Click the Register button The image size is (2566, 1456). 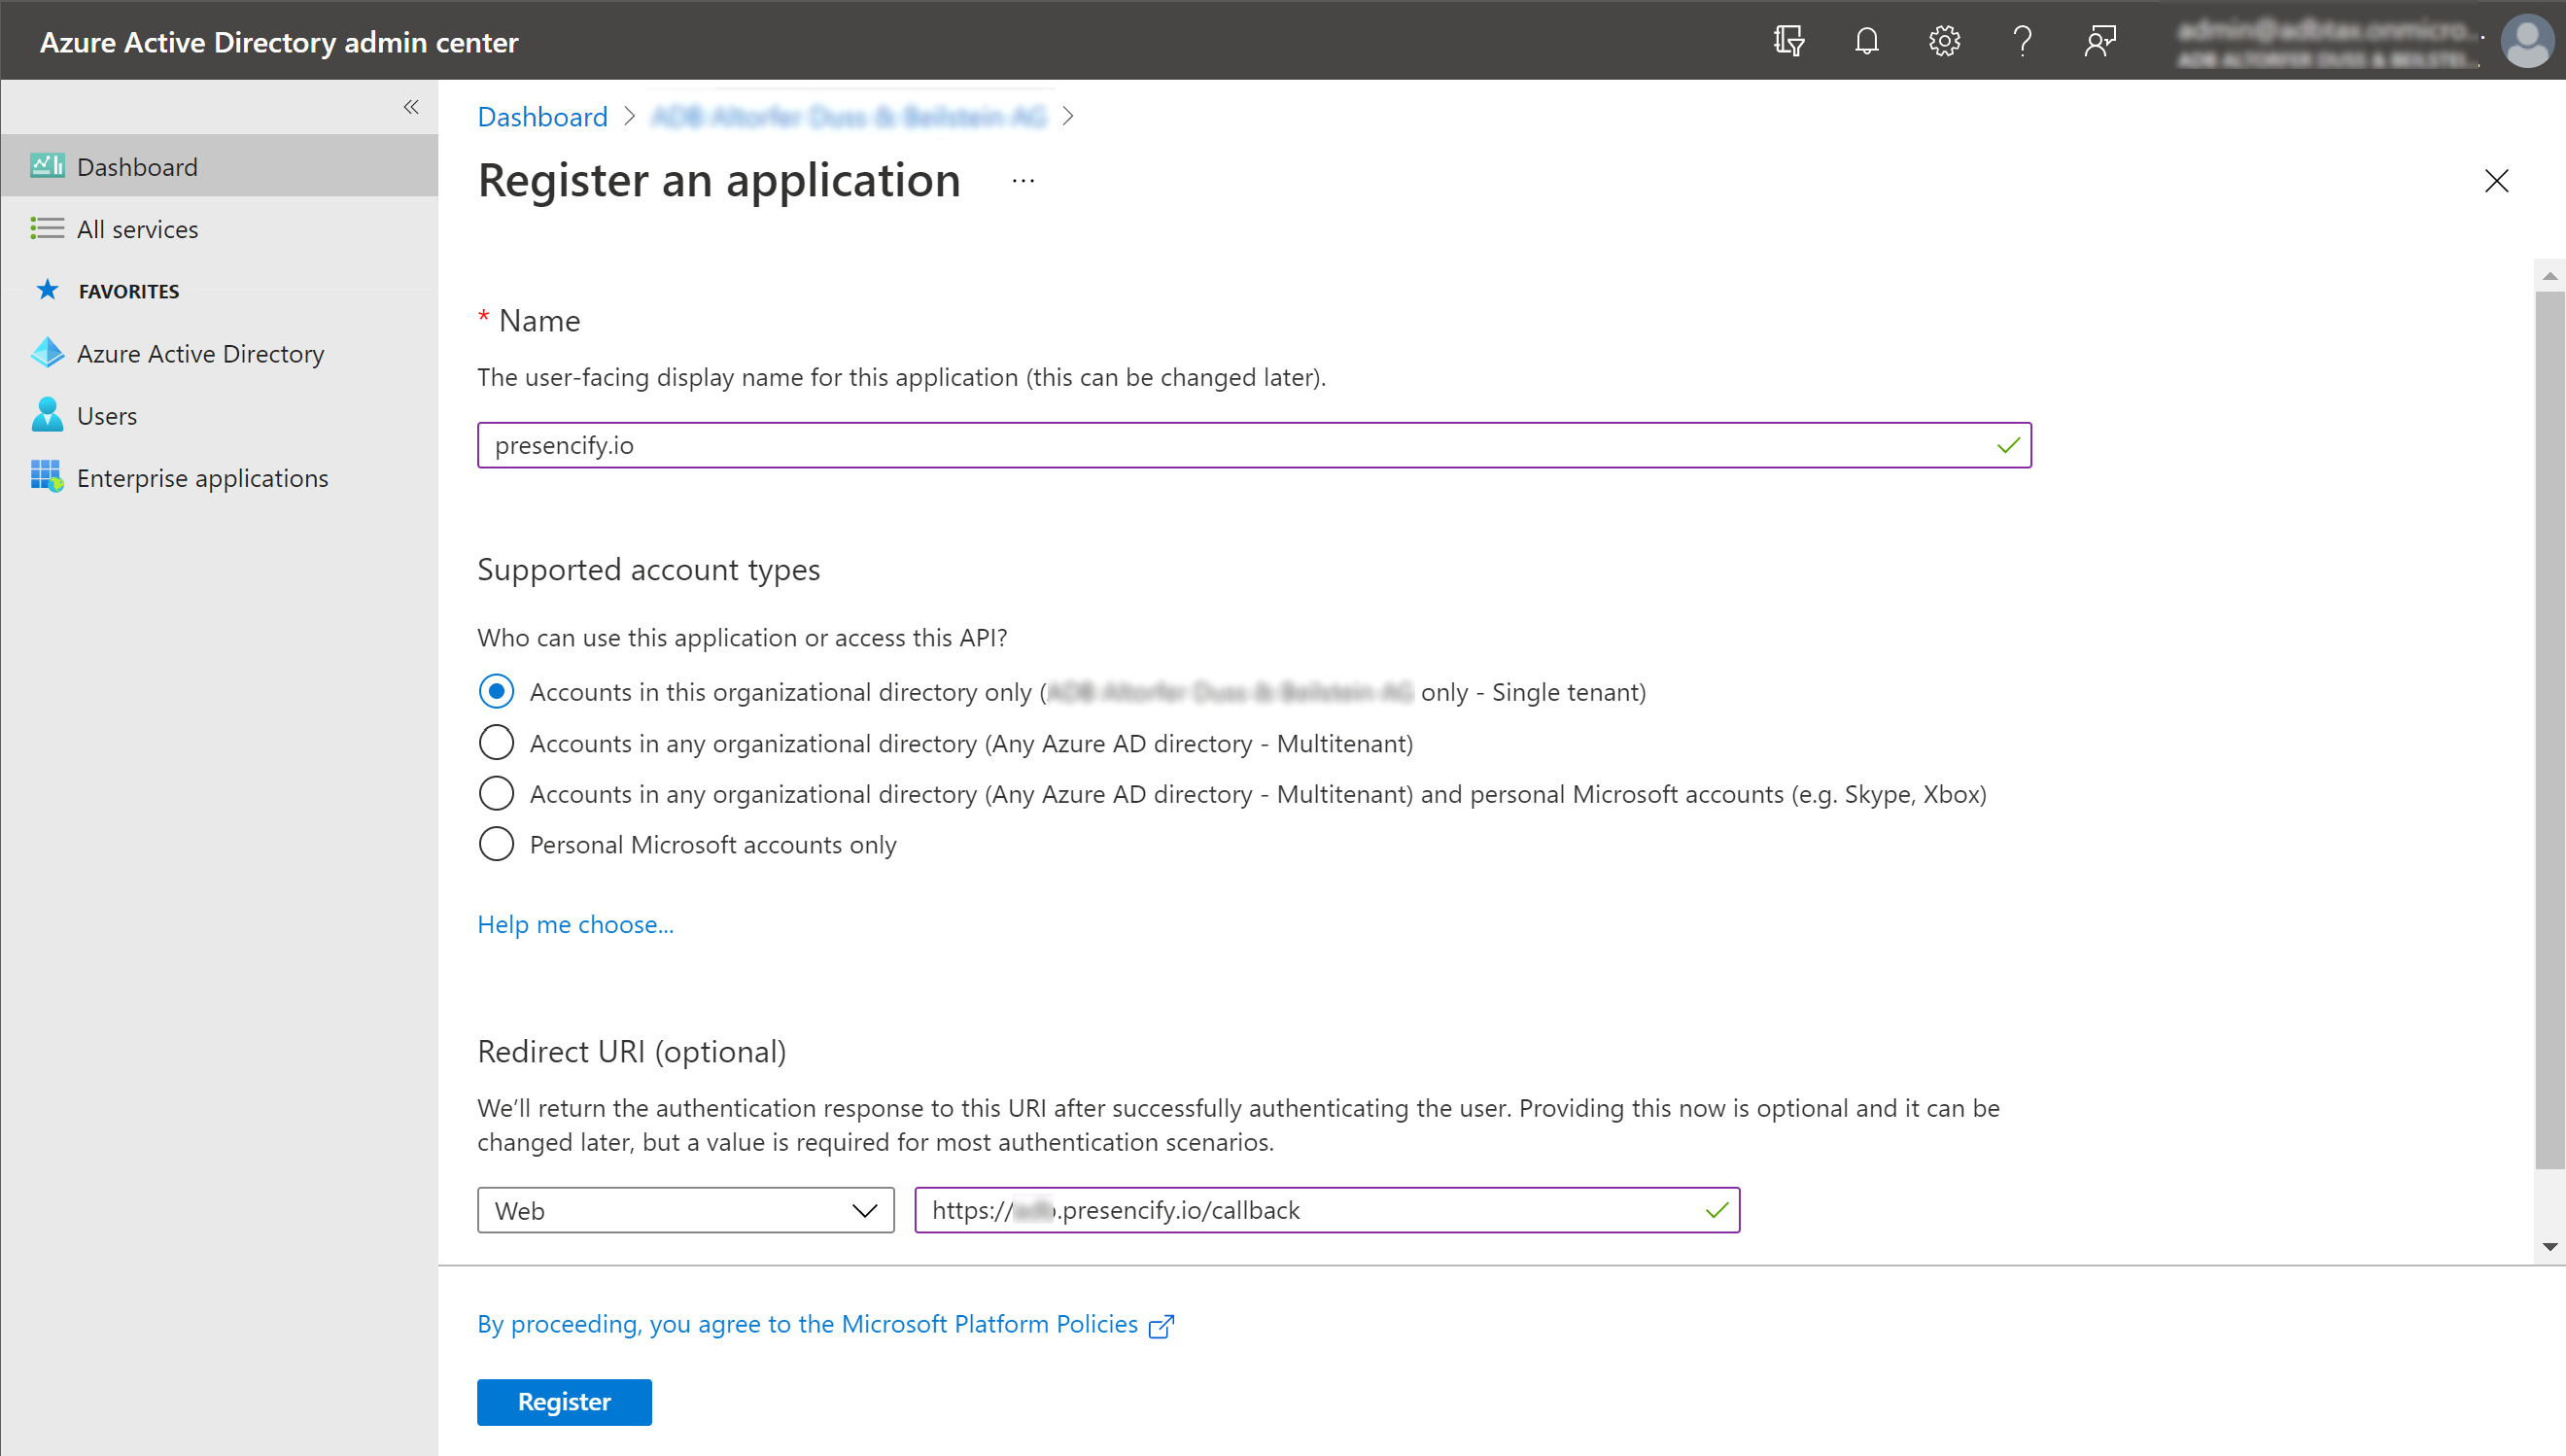pyautogui.click(x=564, y=1402)
